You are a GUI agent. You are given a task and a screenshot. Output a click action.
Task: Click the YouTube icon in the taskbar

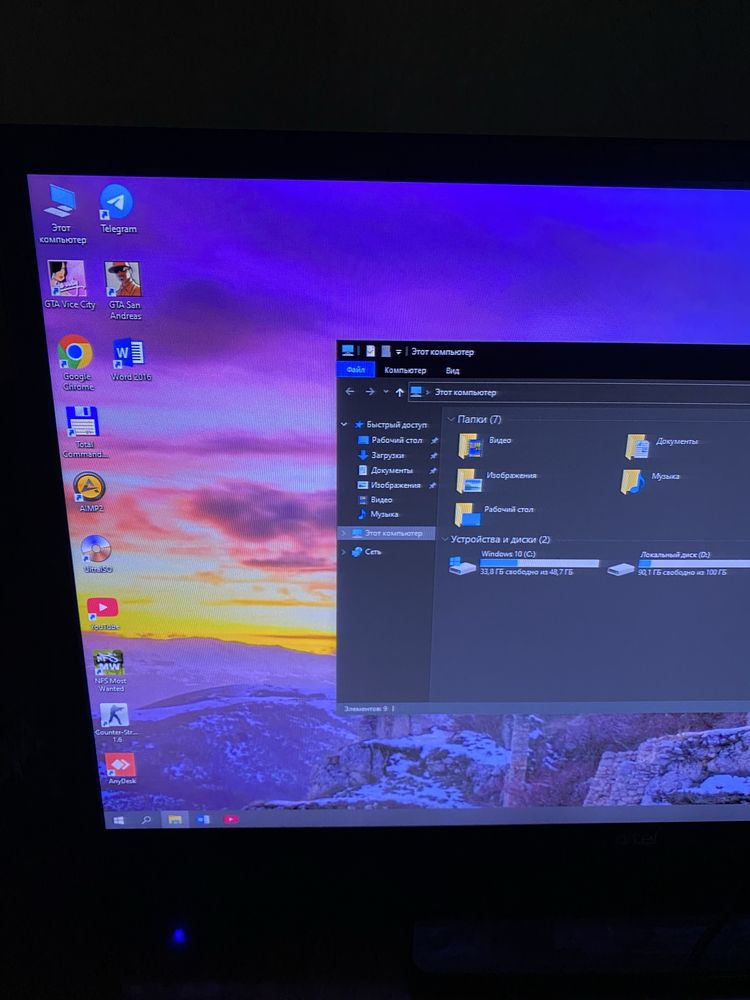coord(231,819)
